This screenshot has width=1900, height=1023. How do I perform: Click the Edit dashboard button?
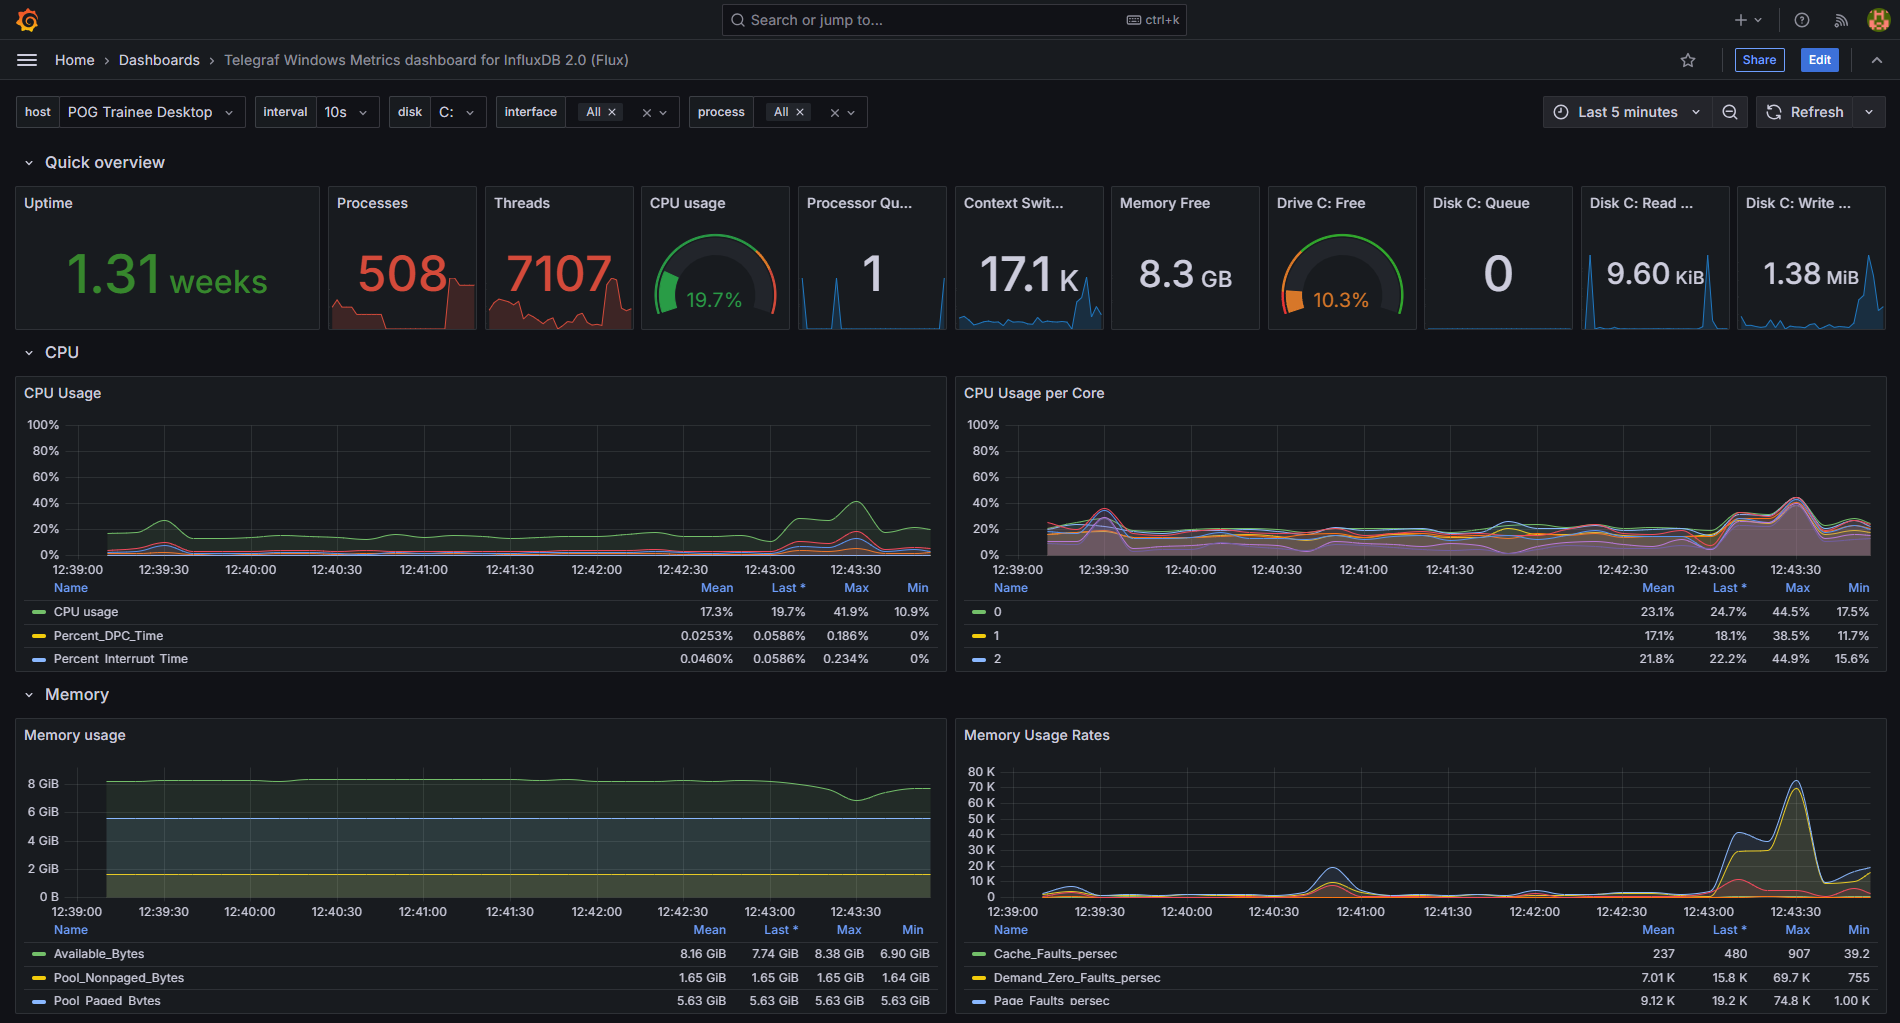[x=1819, y=60]
